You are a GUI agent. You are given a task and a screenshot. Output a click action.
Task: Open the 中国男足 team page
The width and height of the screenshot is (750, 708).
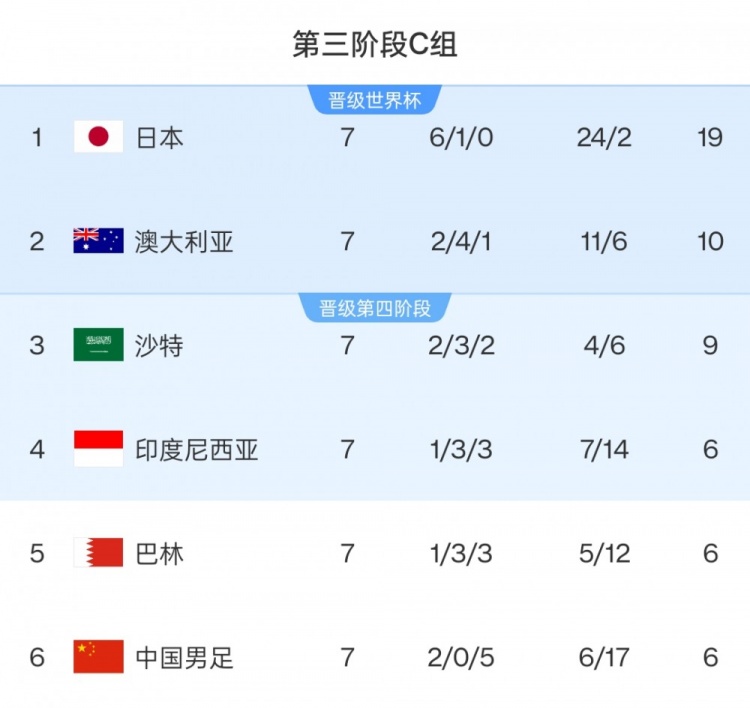coord(184,657)
